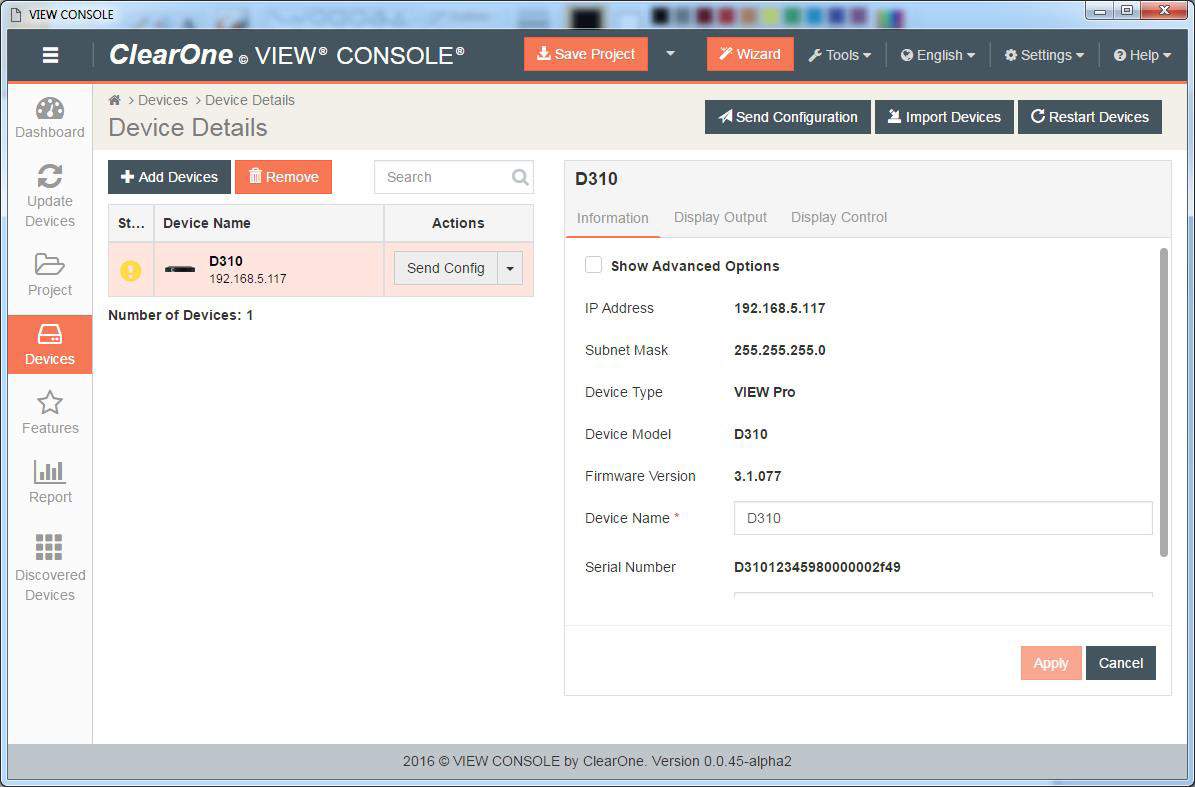Open the Help dropdown menu
The height and width of the screenshot is (787, 1195).
[x=1142, y=55]
